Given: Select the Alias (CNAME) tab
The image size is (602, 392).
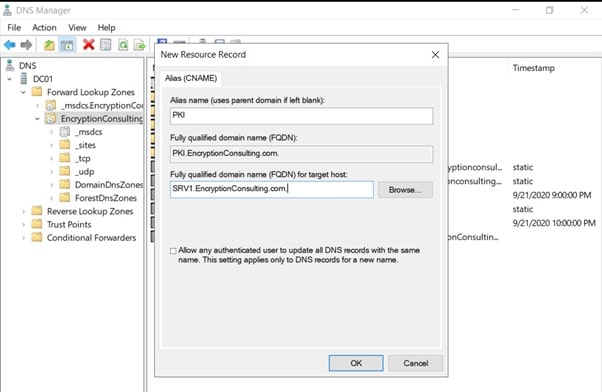Looking at the screenshot, I should click(x=191, y=78).
